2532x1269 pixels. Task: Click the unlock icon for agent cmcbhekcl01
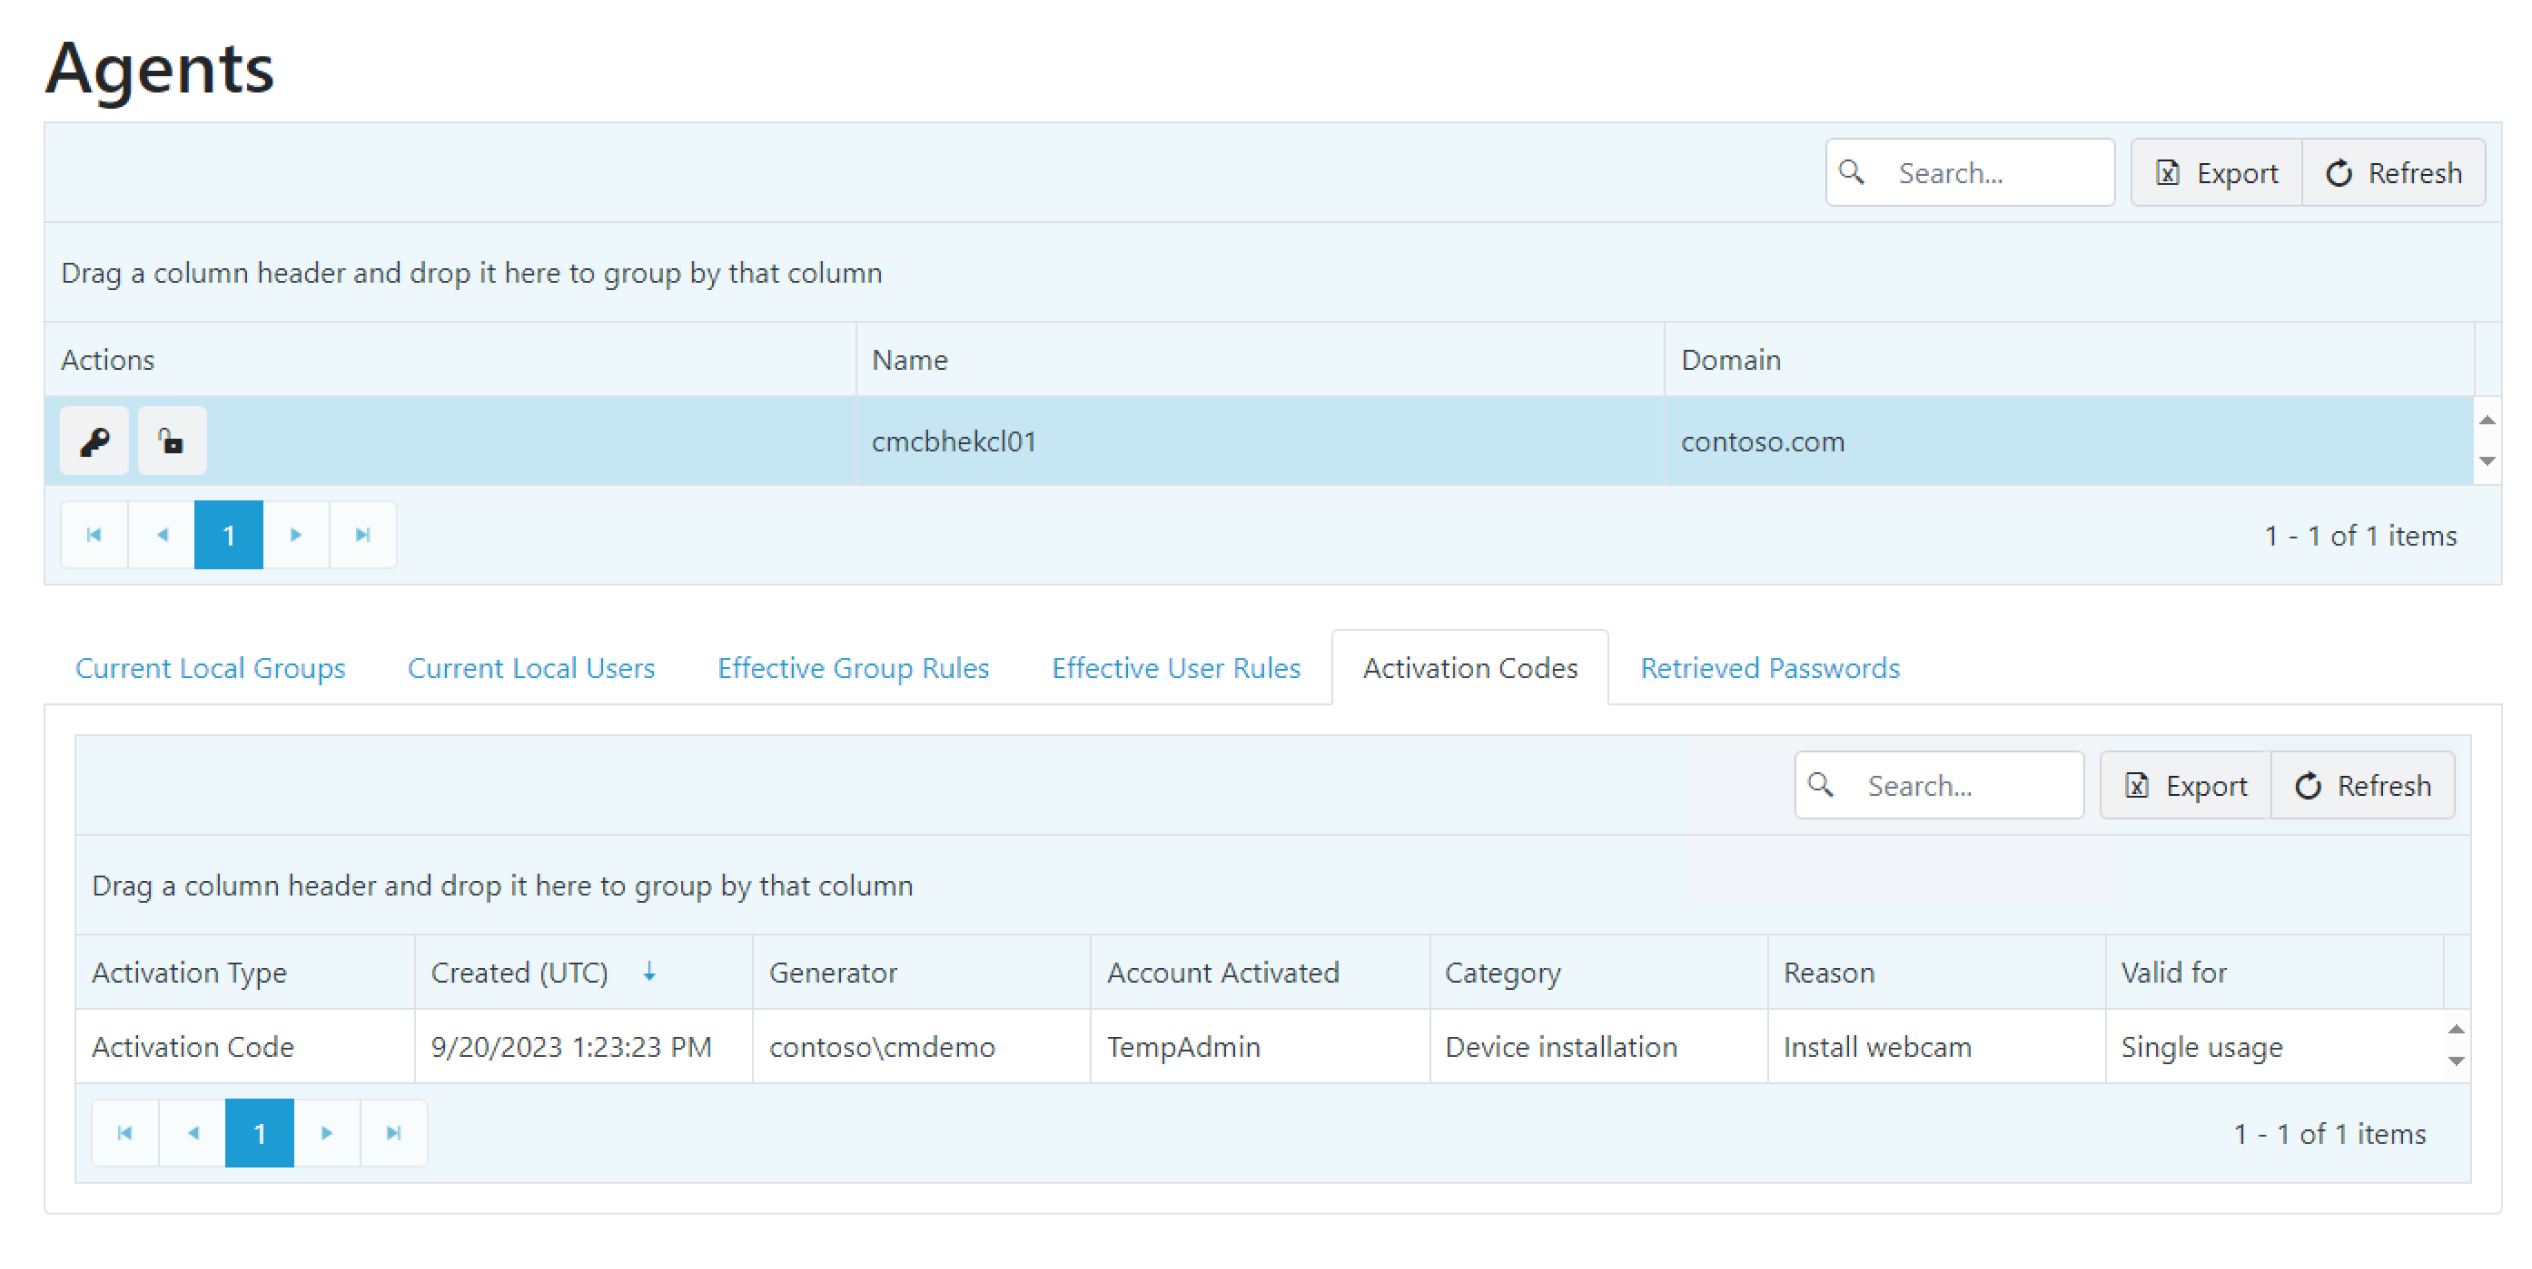point(171,440)
